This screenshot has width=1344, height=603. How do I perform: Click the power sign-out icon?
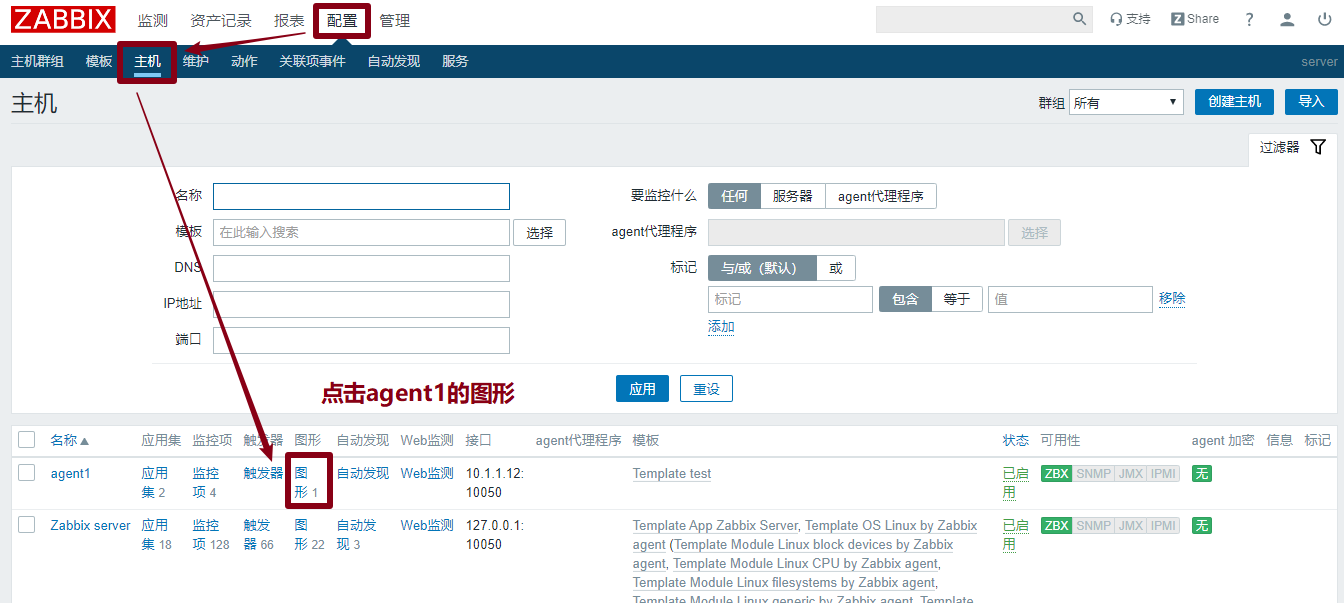(1325, 19)
